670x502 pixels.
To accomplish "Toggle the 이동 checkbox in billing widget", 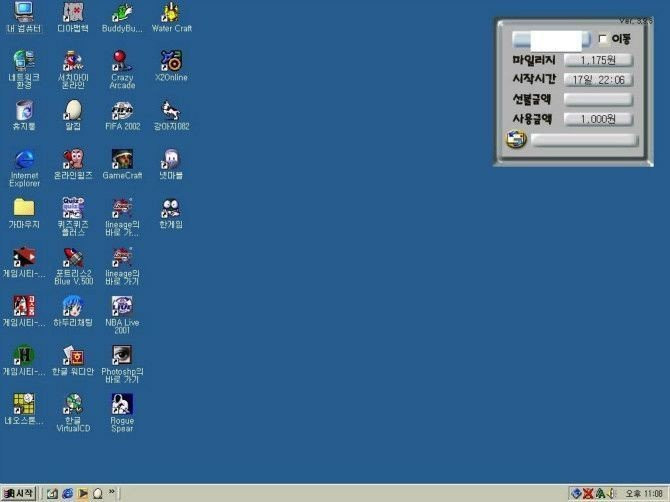I will [603, 40].
